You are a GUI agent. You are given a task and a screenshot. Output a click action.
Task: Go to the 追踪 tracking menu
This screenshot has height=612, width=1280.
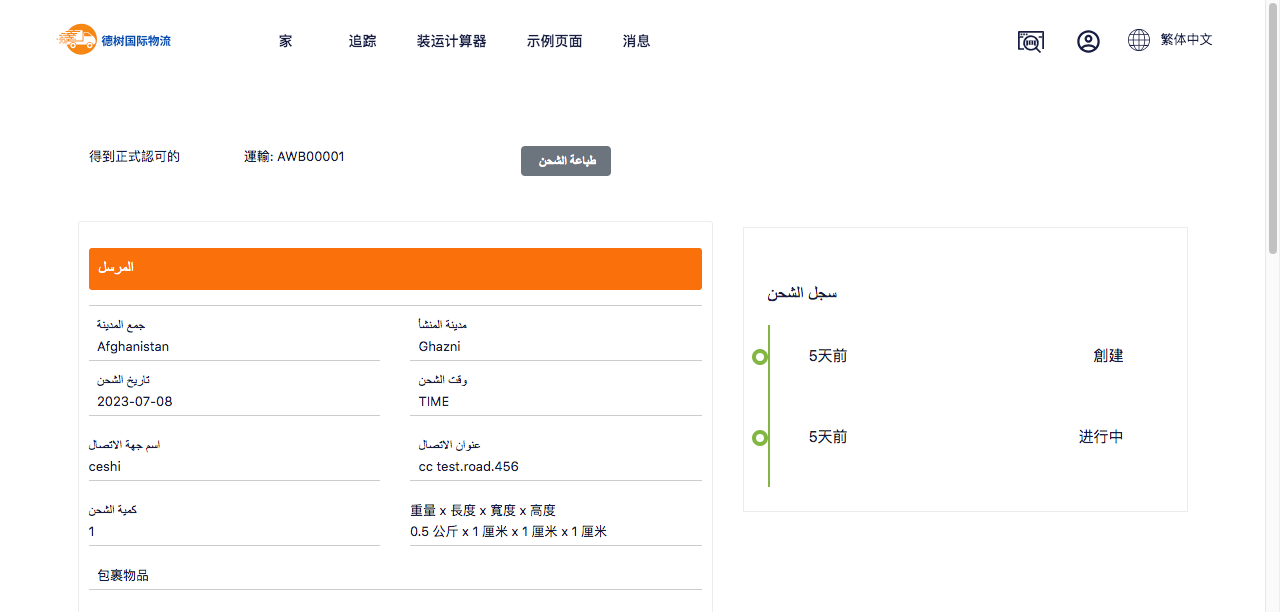coord(362,41)
